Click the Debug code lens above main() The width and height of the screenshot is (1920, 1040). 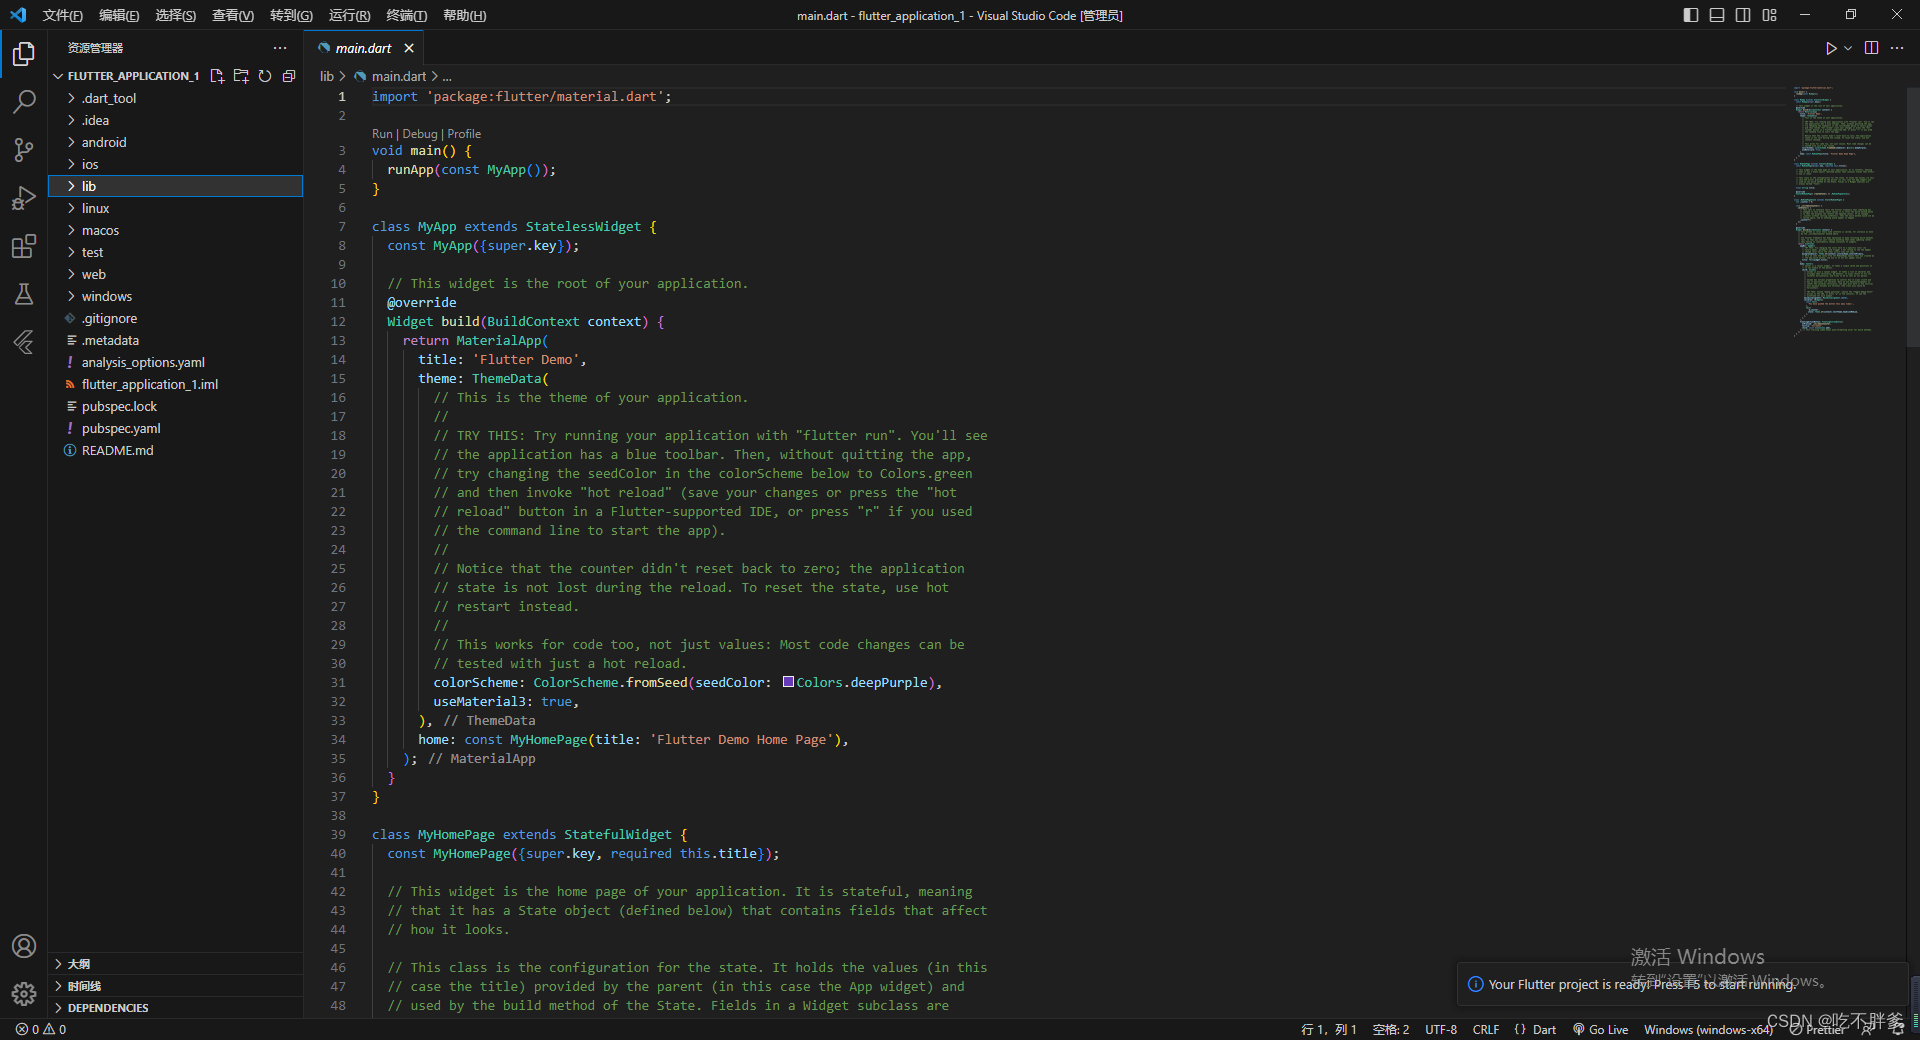[x=420, y=134]
